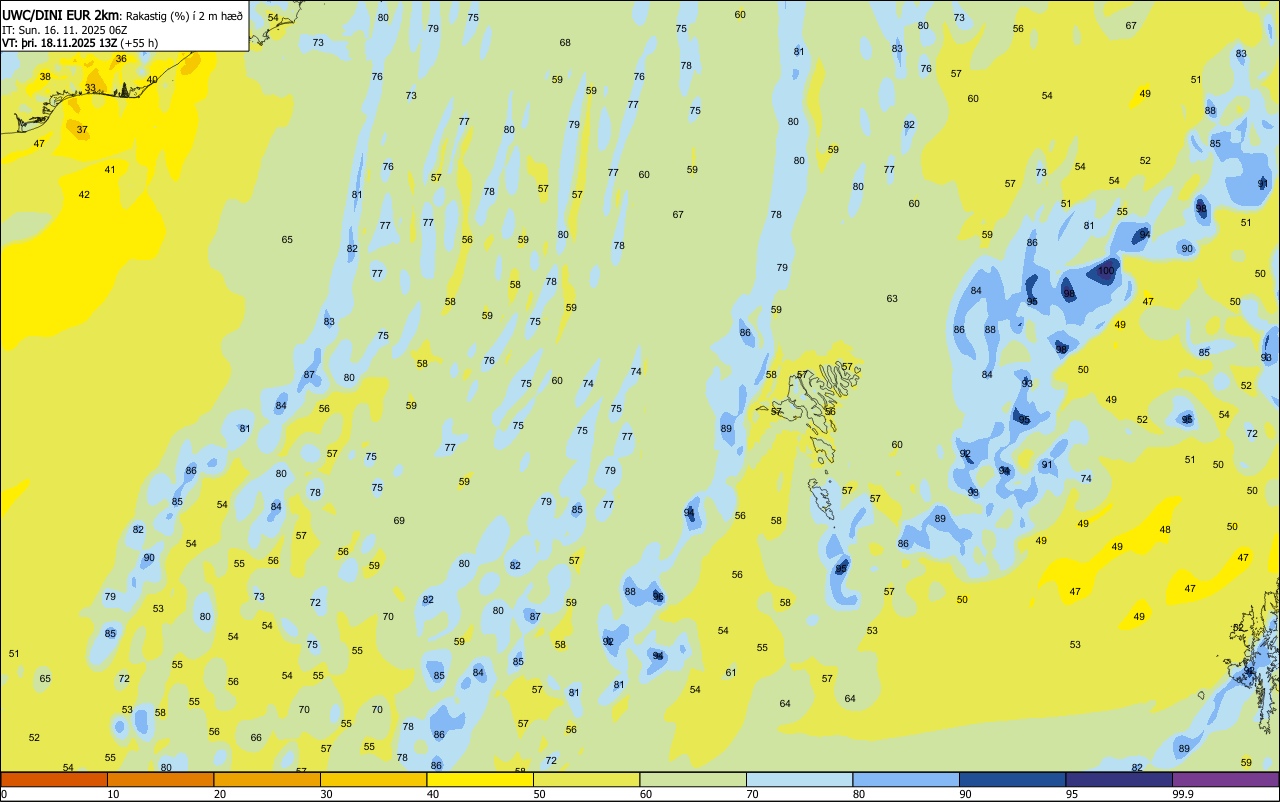
Task: Pick the pale yellow 50–60 legend swatch
Action: pos(586,779)
